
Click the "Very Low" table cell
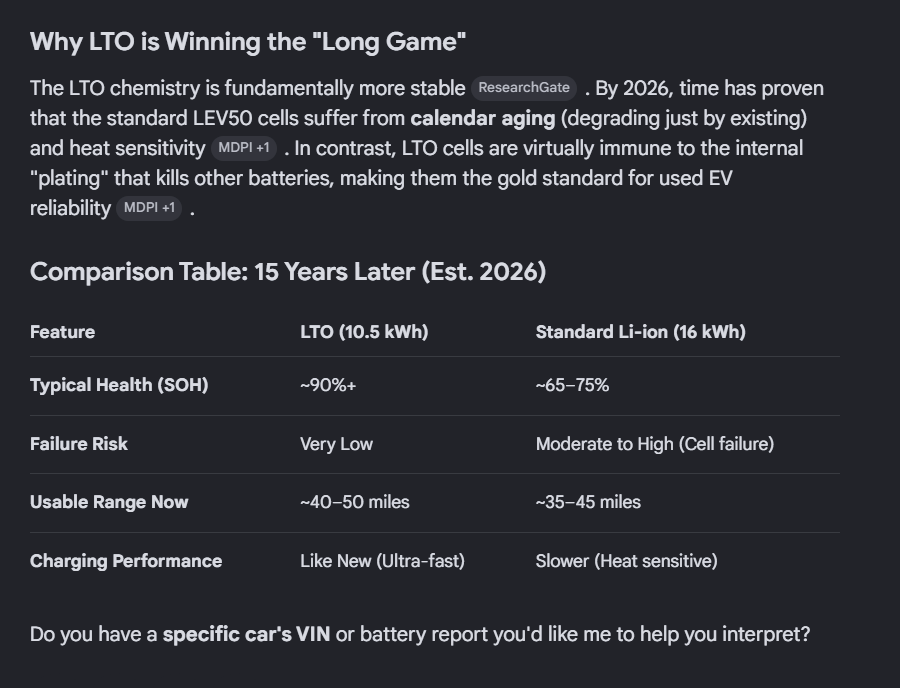[336, 444]
